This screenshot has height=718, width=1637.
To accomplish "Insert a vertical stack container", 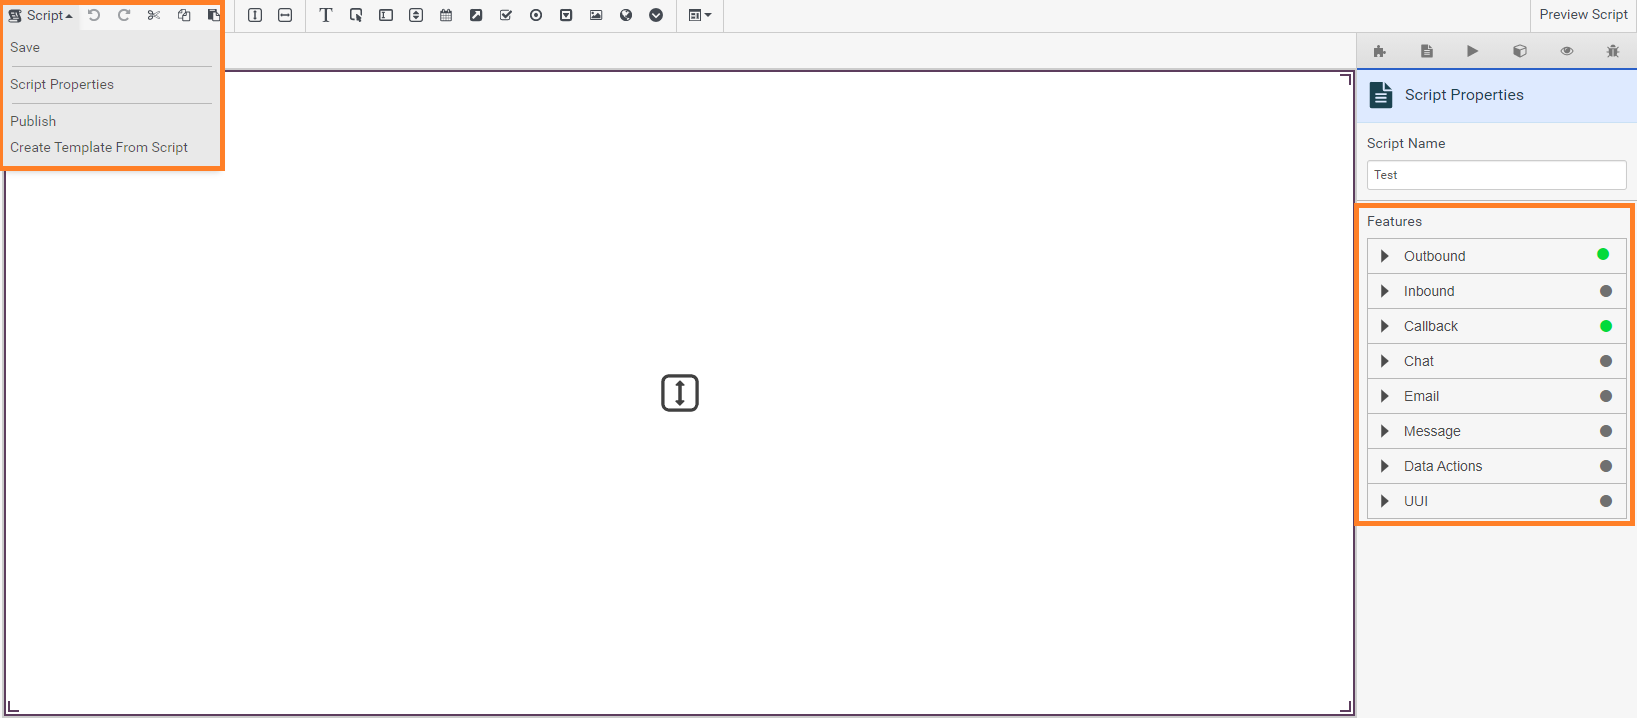I will (x=255, y=15).
